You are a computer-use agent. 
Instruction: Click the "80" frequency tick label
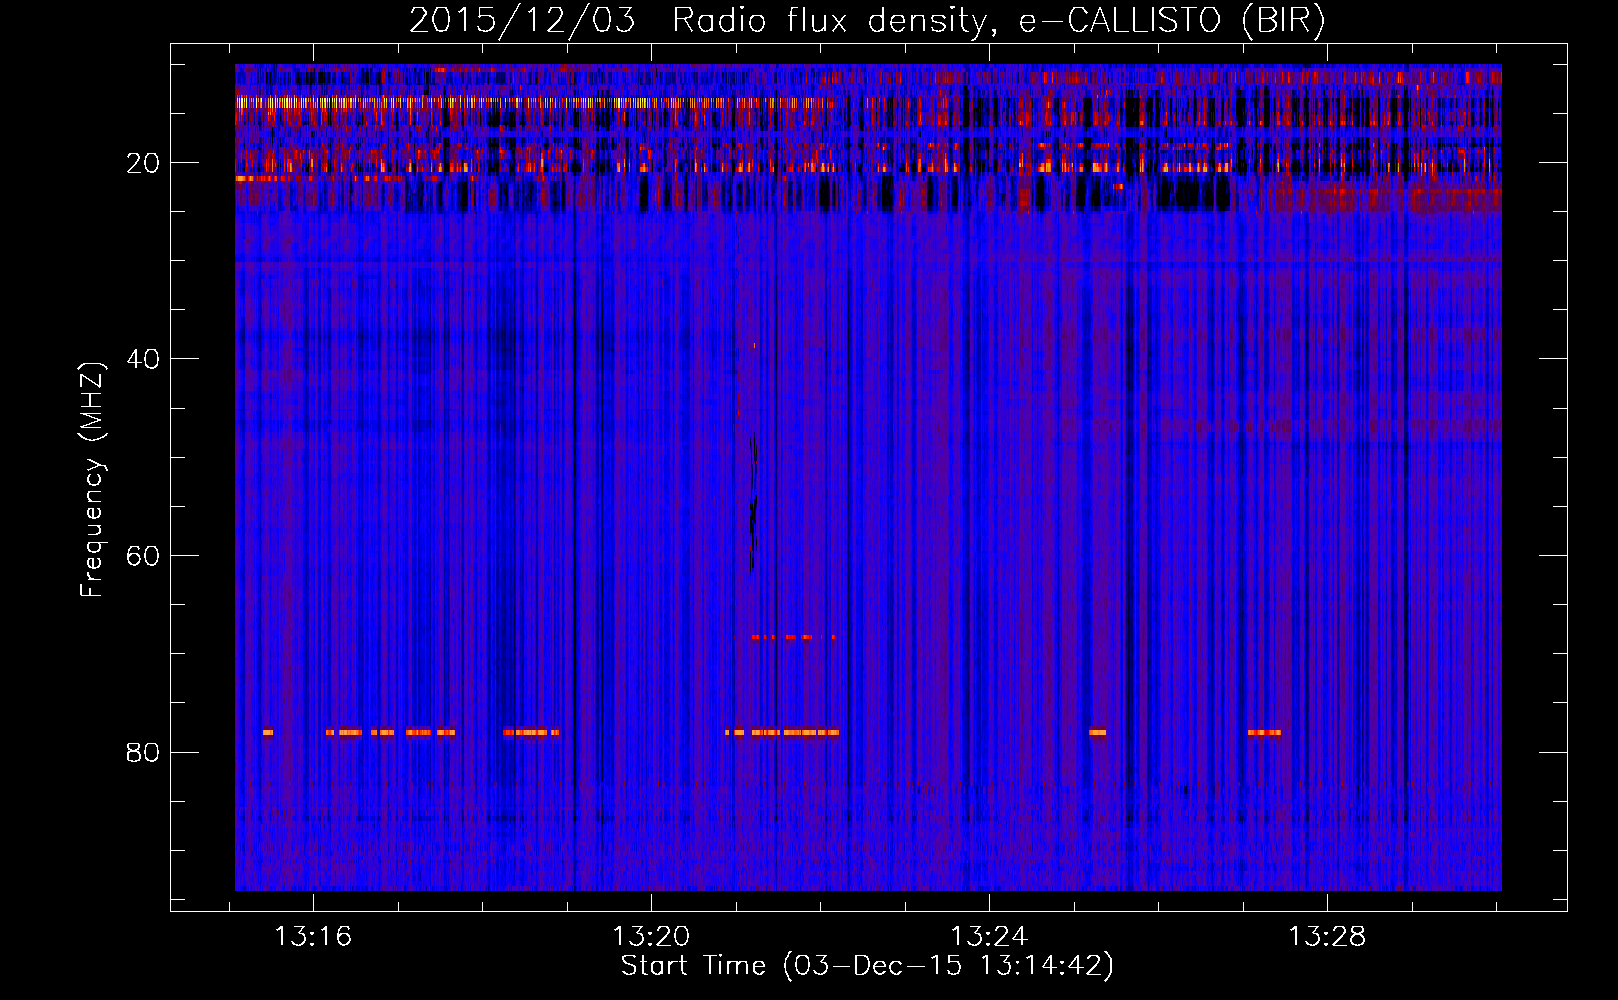[x=143, y=752]
